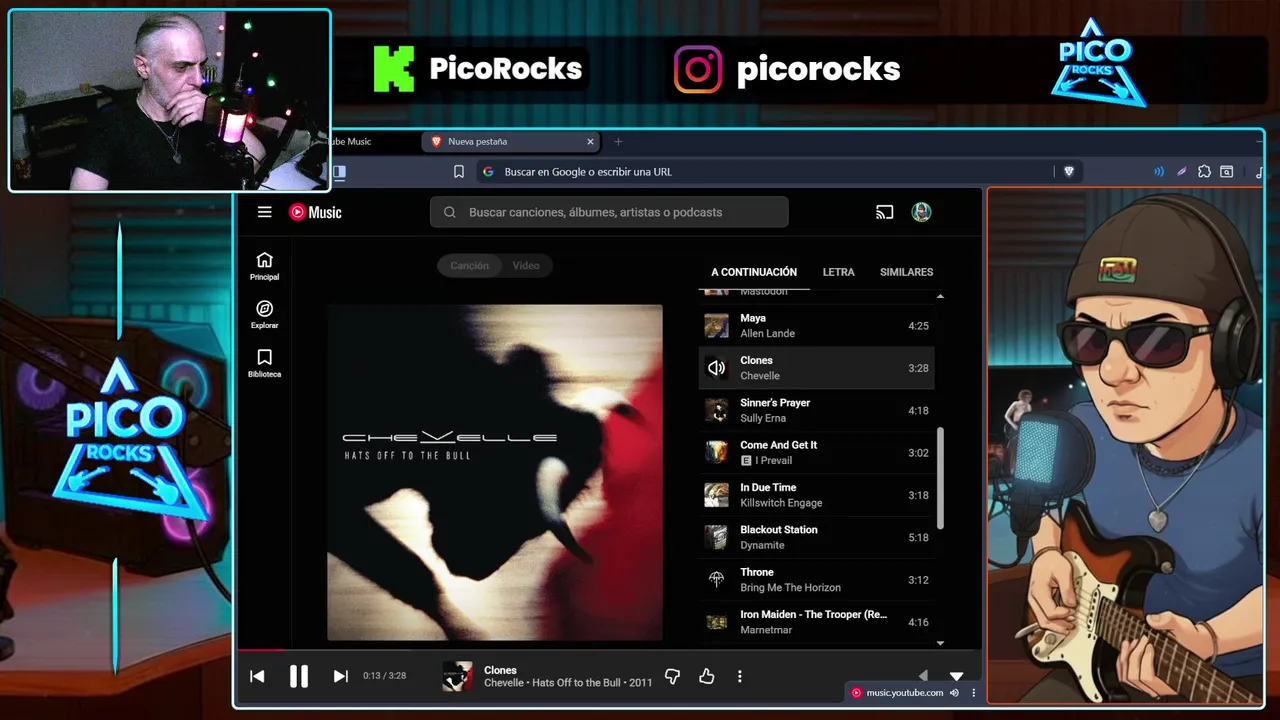Play In Due Time by Killswitch Engage

tap(816, 495)
